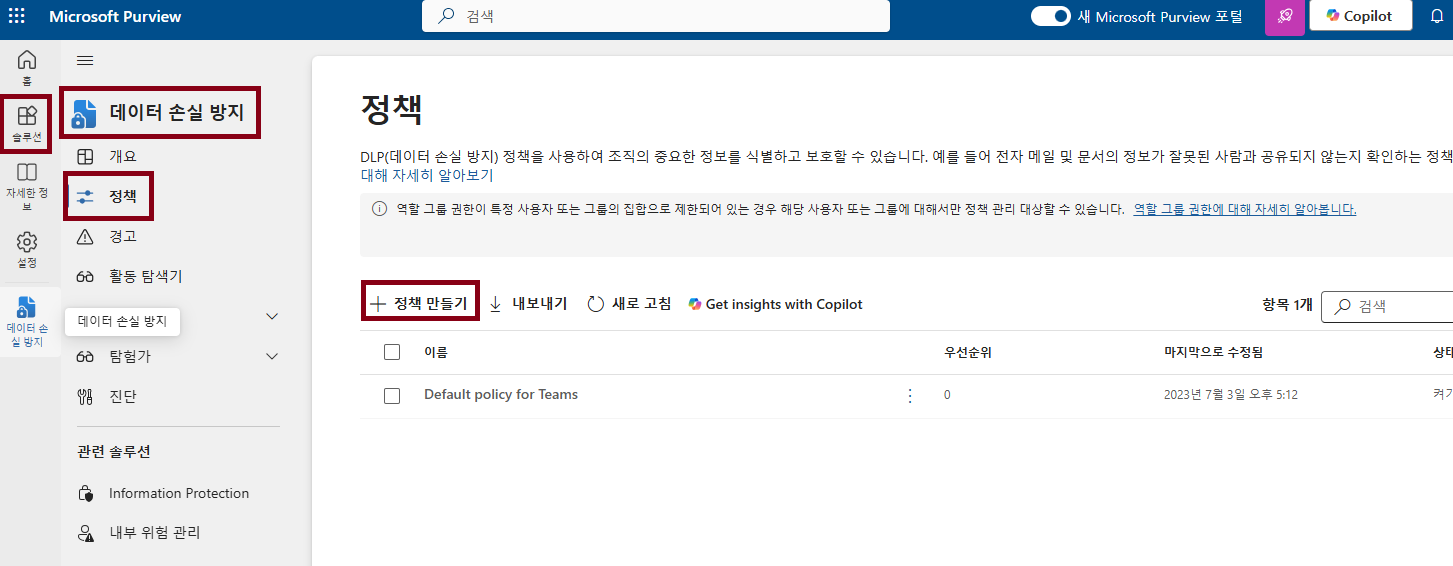
Task: Click the top search box
Action: click(x=655, y=16)
